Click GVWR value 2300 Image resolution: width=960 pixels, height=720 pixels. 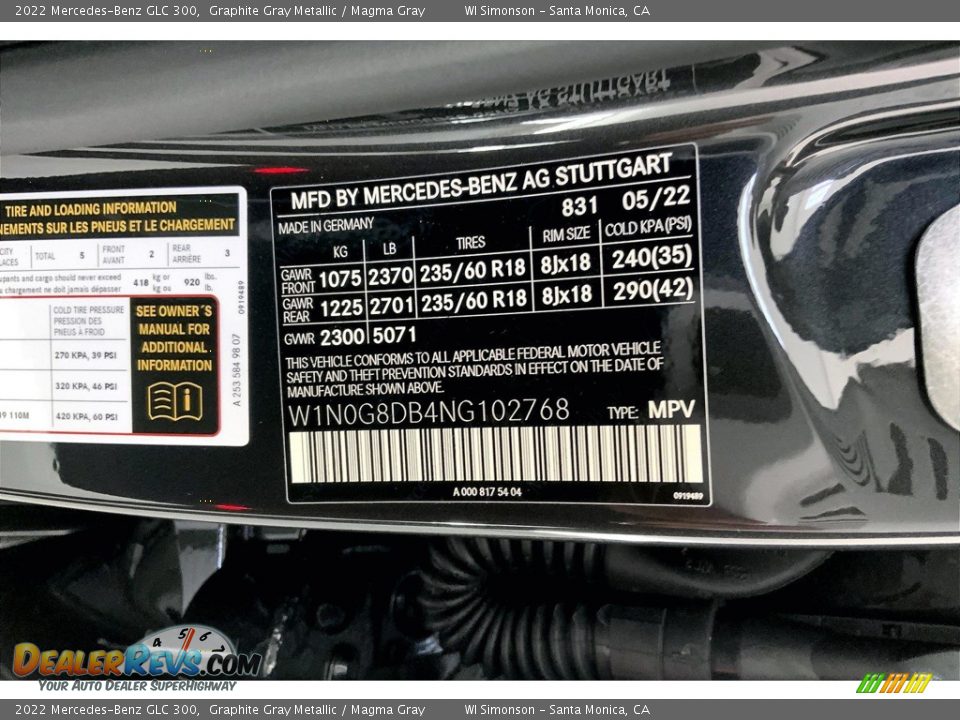point(342,337)
